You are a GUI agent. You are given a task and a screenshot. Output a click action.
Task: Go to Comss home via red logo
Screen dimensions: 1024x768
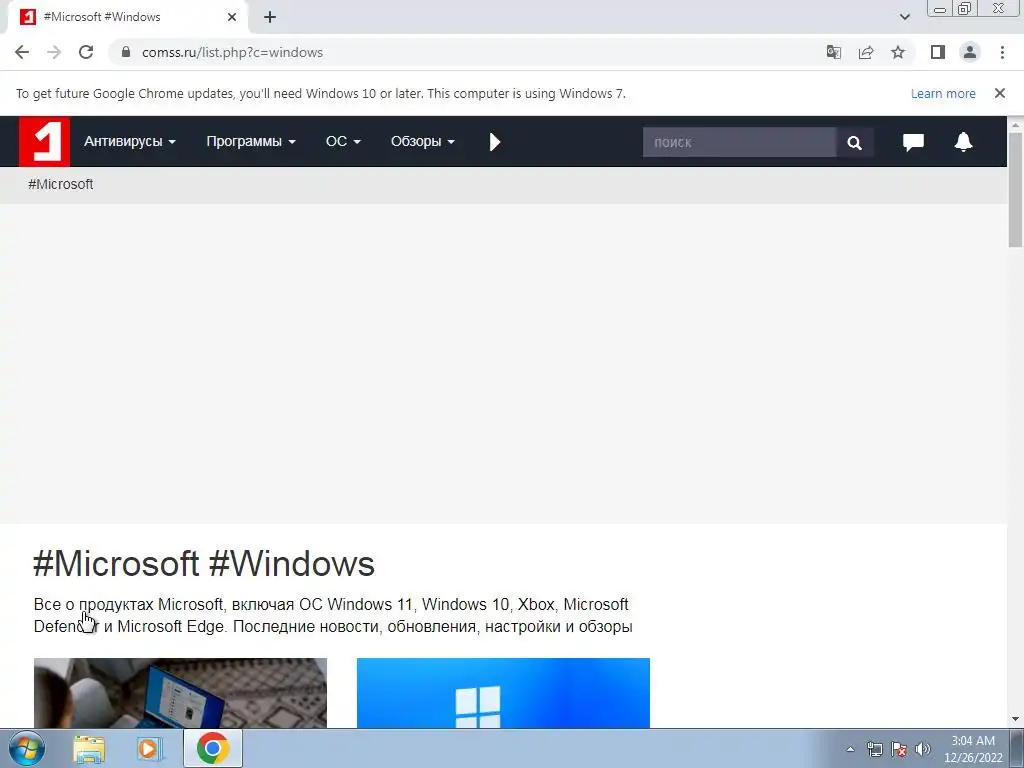pos(44,142)
